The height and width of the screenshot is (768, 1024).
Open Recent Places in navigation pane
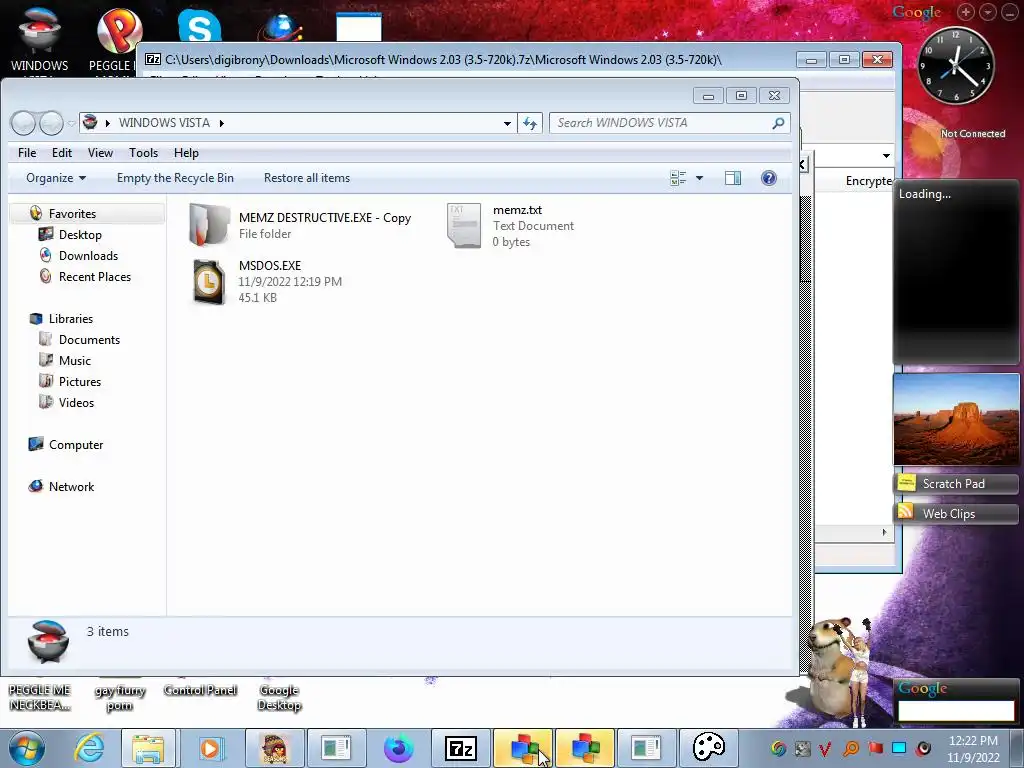(95, 276)
